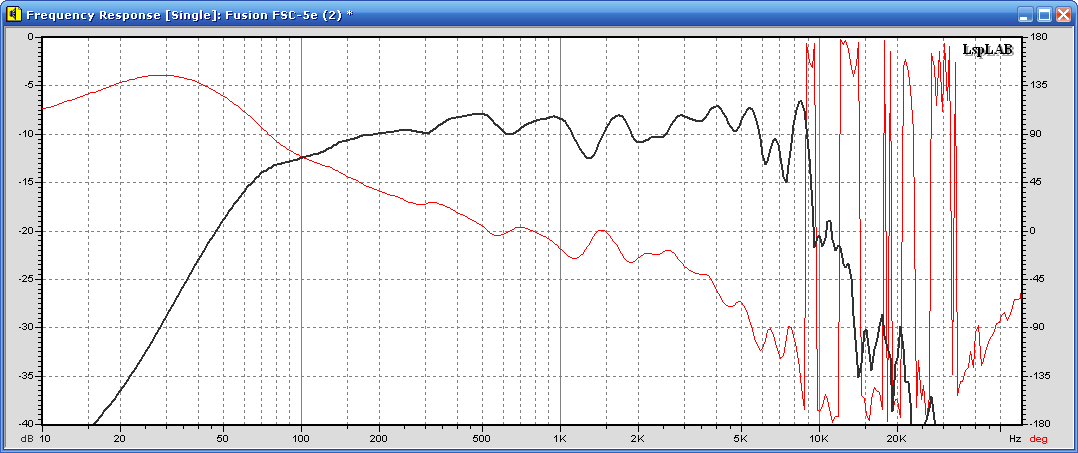Click the 135 degree phase axis label
1078x453 pixels.
point(1037,85)
